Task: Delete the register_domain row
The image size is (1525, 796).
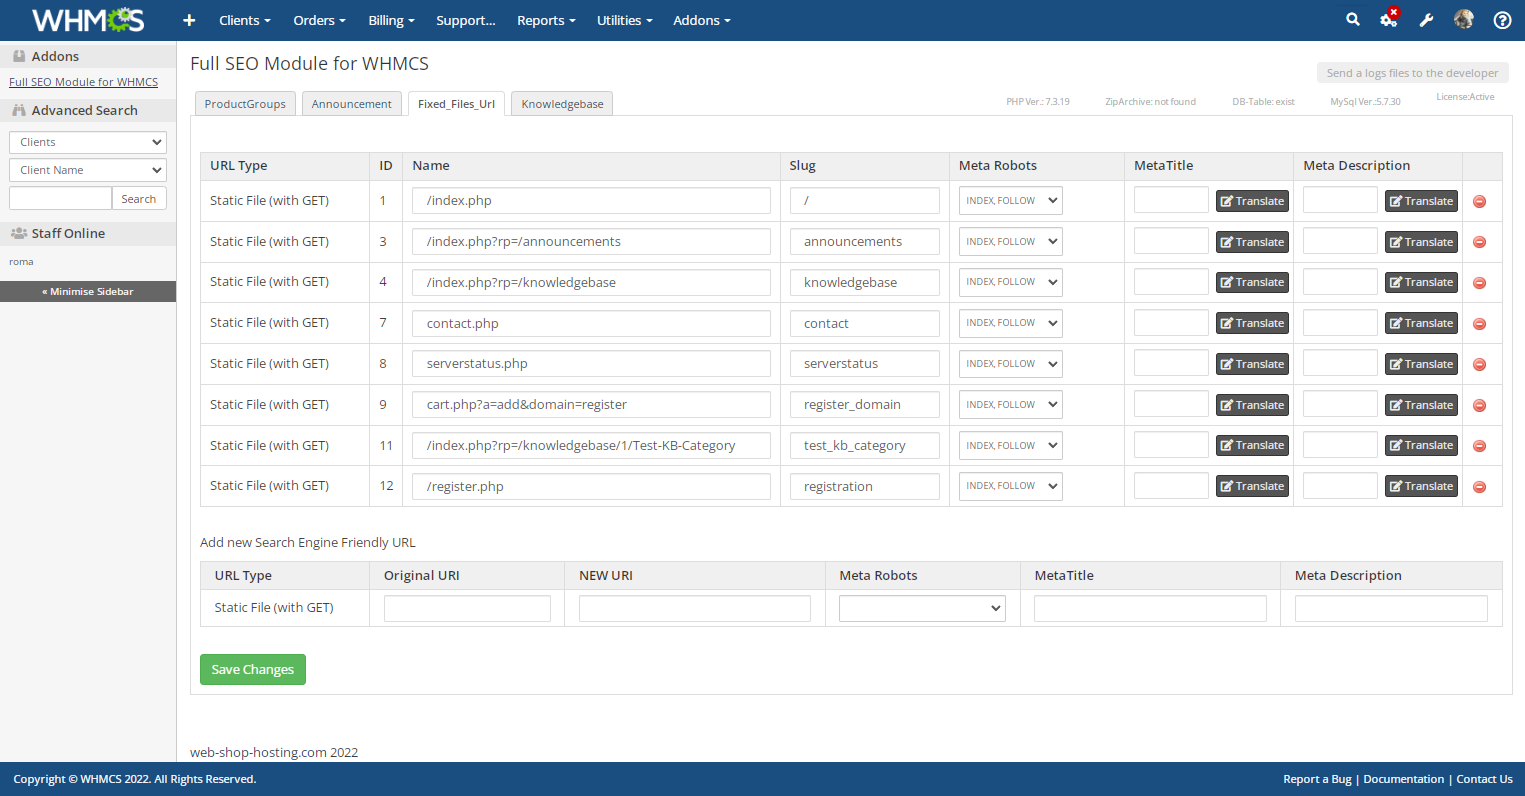Action: coord(1480,406)
